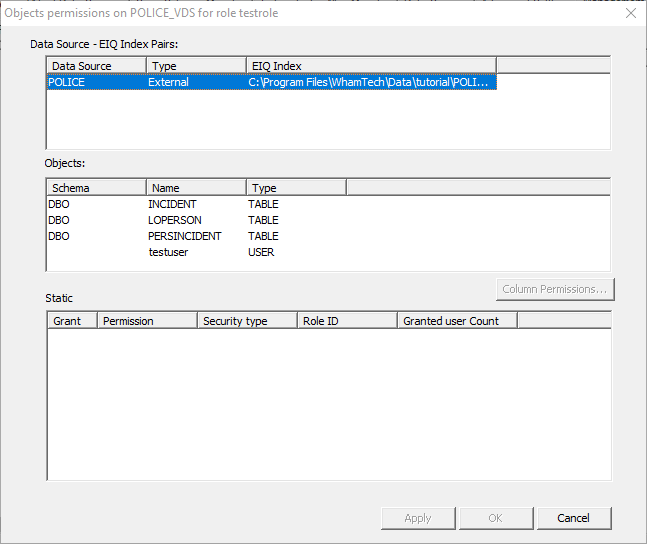This screenshot has height=544, width=647.
Task: Click the Security type column header
Action: [246, 321]
